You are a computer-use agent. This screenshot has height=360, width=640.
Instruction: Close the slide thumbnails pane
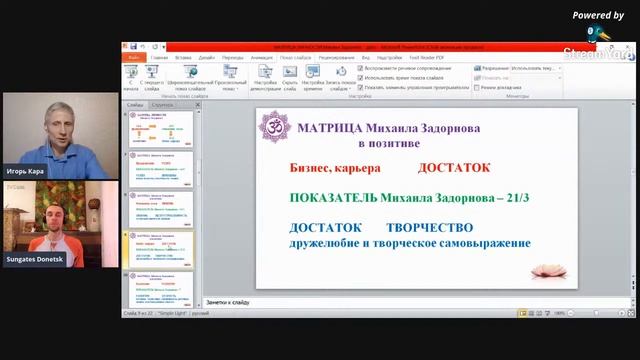(x=198, y=105)
